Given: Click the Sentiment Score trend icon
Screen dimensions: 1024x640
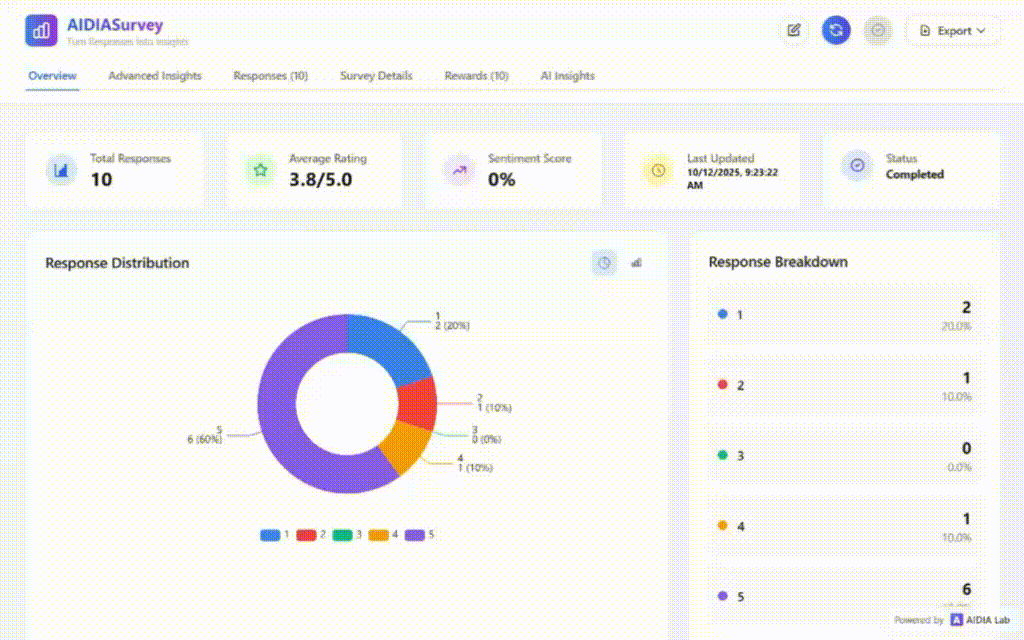Looking at the screenshot, I should point(459,171).
